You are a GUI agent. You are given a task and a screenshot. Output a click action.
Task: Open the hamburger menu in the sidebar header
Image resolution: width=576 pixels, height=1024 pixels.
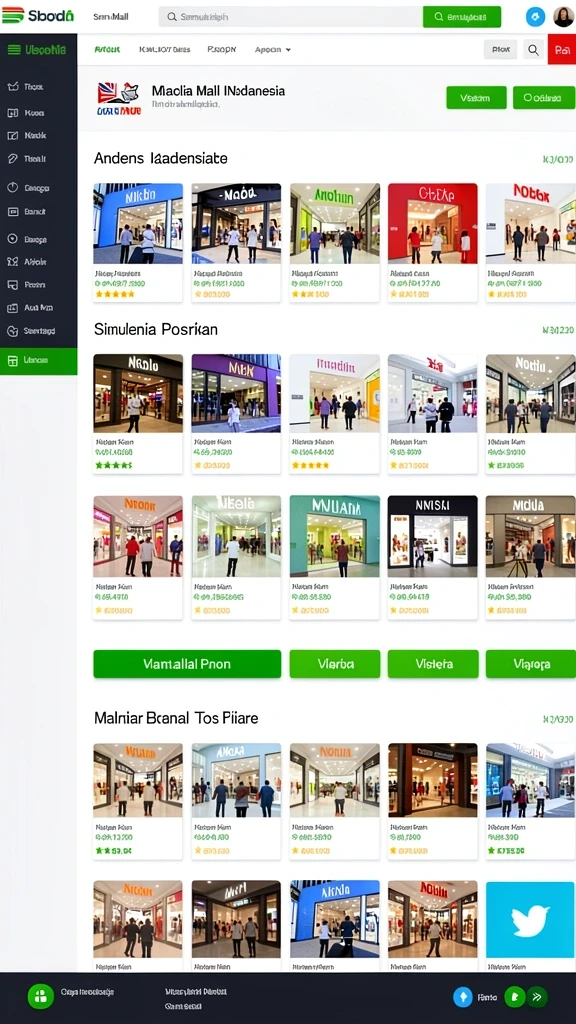coord(13,50)
